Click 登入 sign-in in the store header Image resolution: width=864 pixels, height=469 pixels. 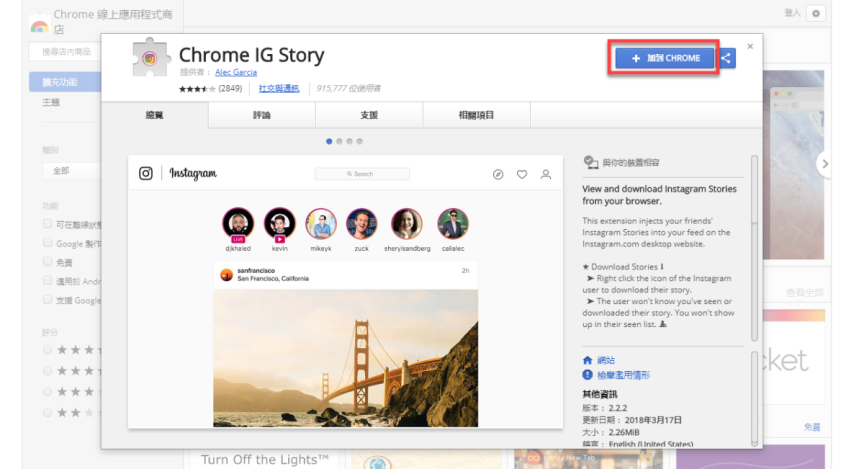coord(792,13)
